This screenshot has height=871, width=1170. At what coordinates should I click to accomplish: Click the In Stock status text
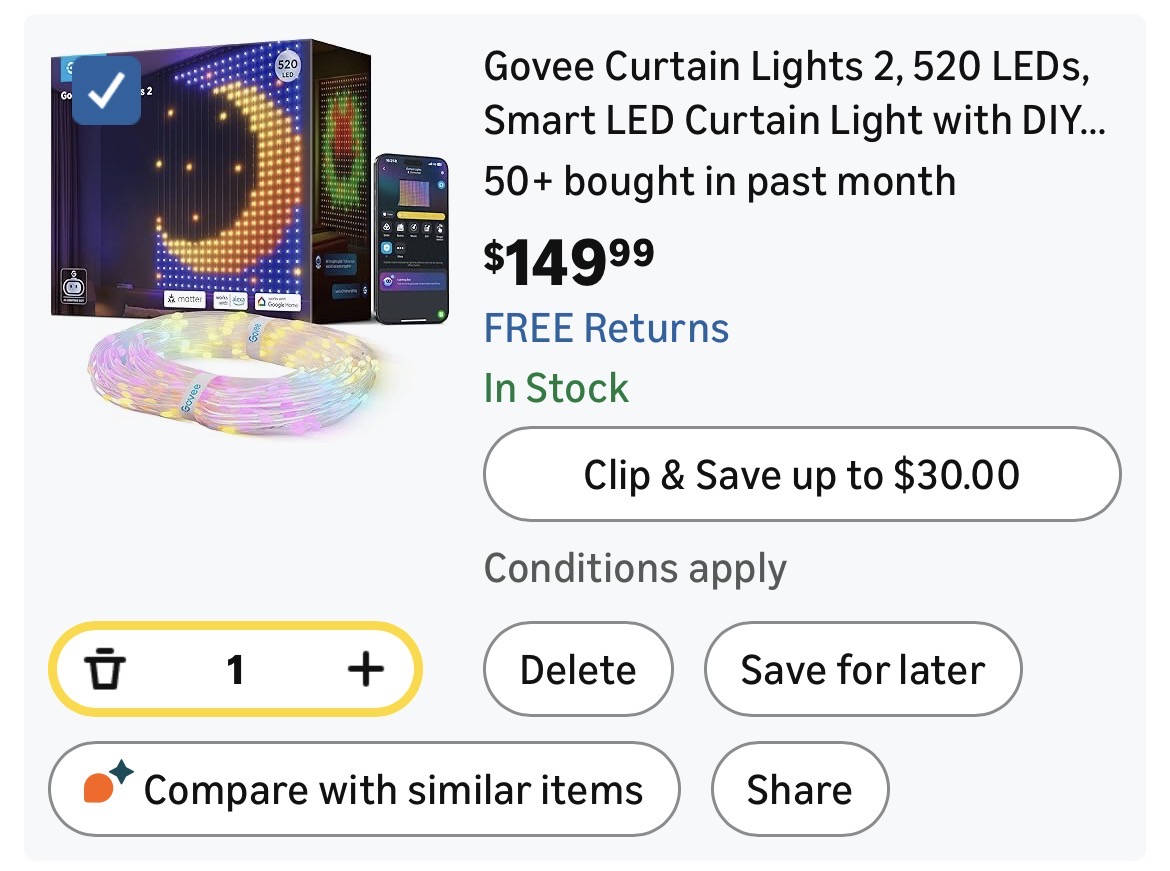(556, 388)
